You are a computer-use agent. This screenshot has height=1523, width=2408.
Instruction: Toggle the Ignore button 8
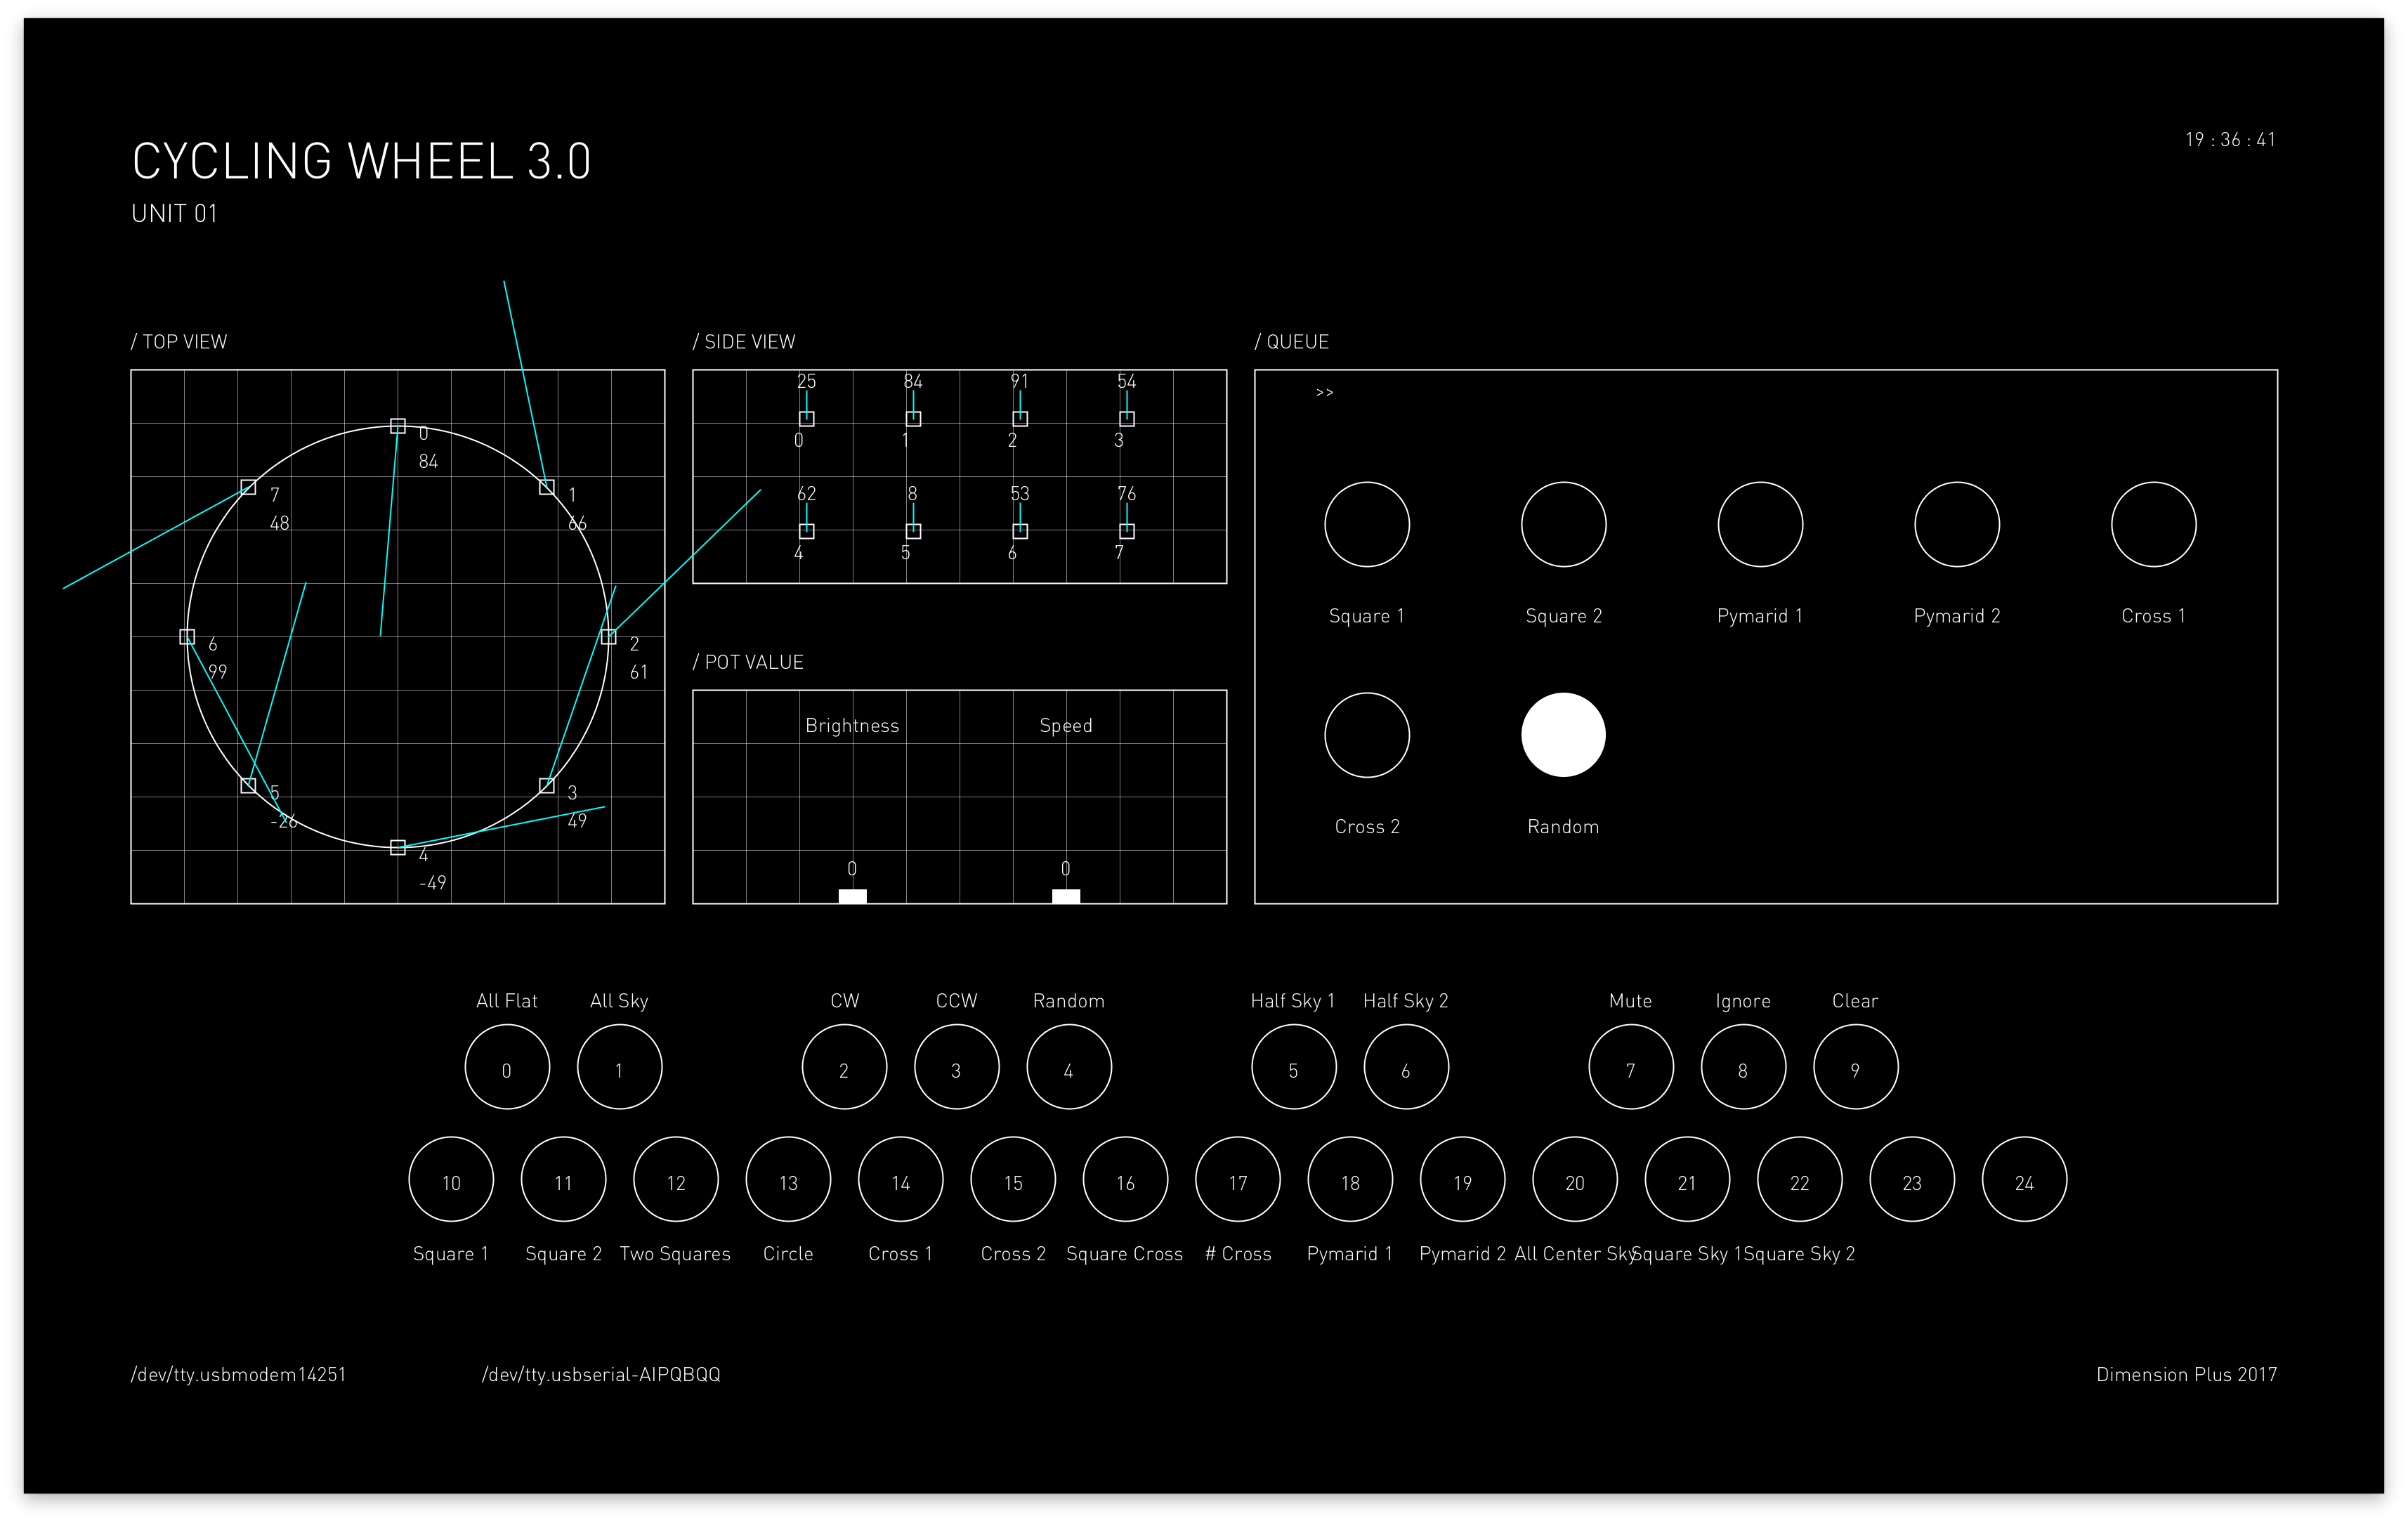(1743, 1067)
